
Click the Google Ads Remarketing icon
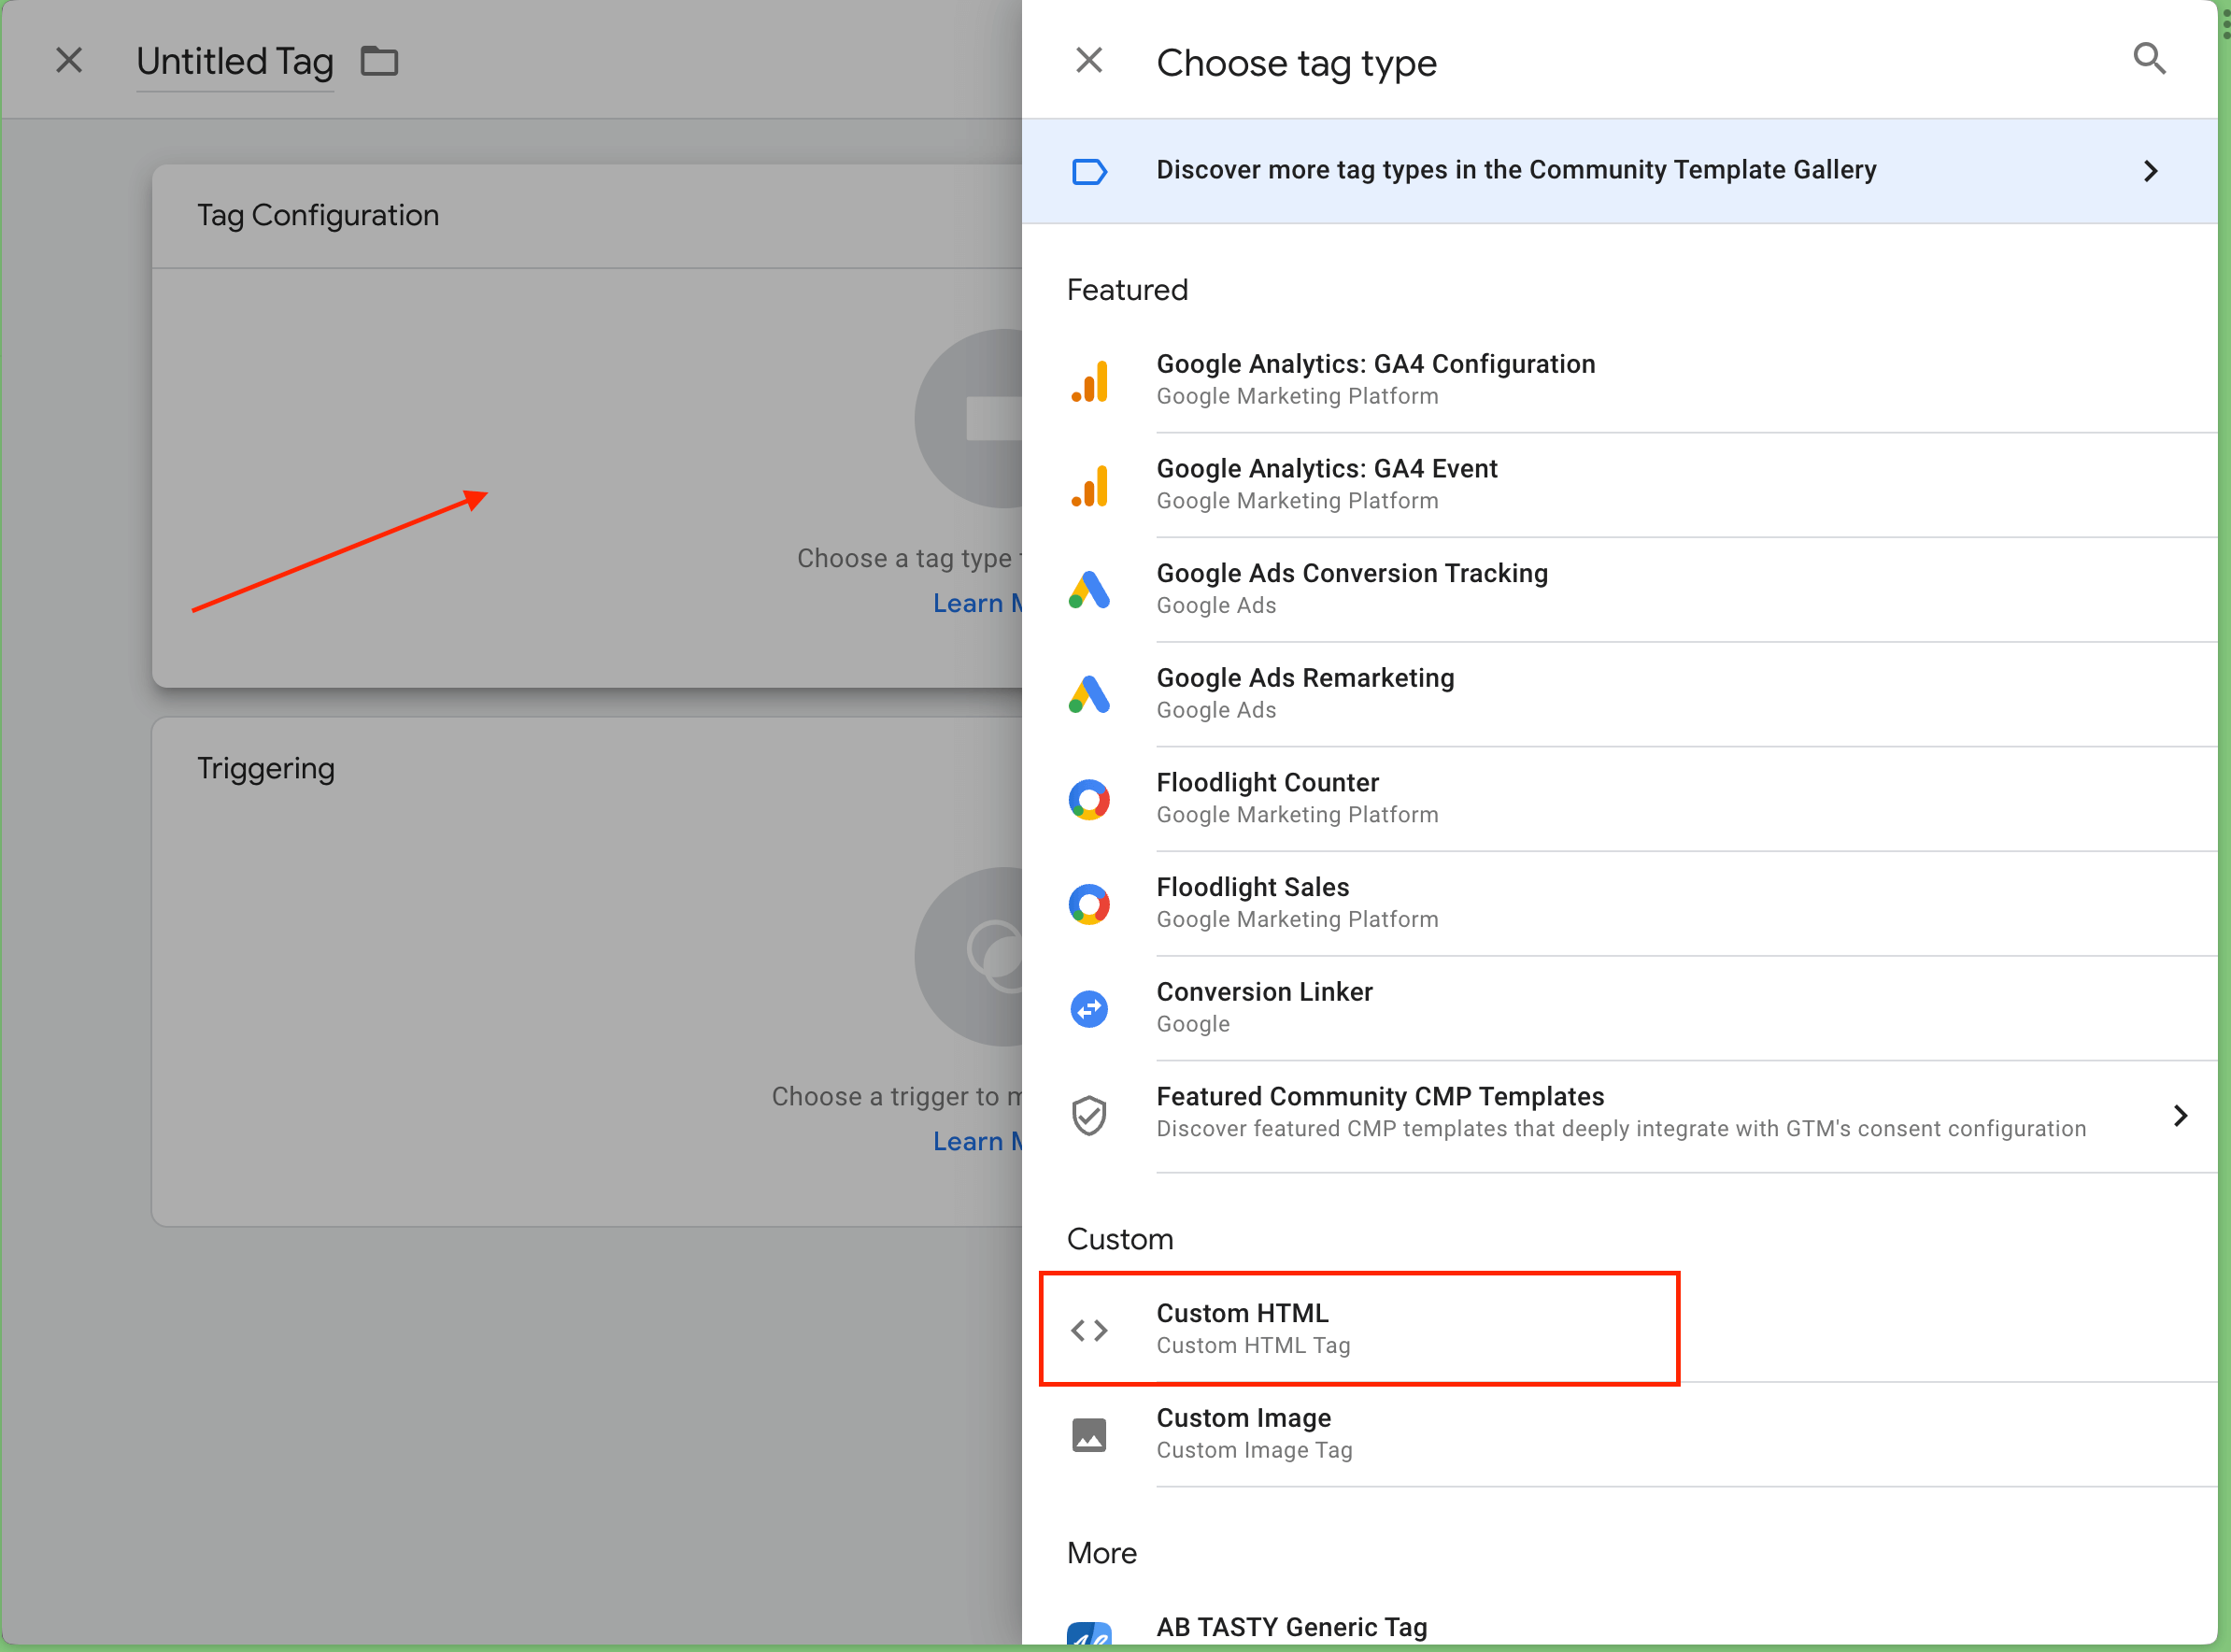(x=1089, y=695)
